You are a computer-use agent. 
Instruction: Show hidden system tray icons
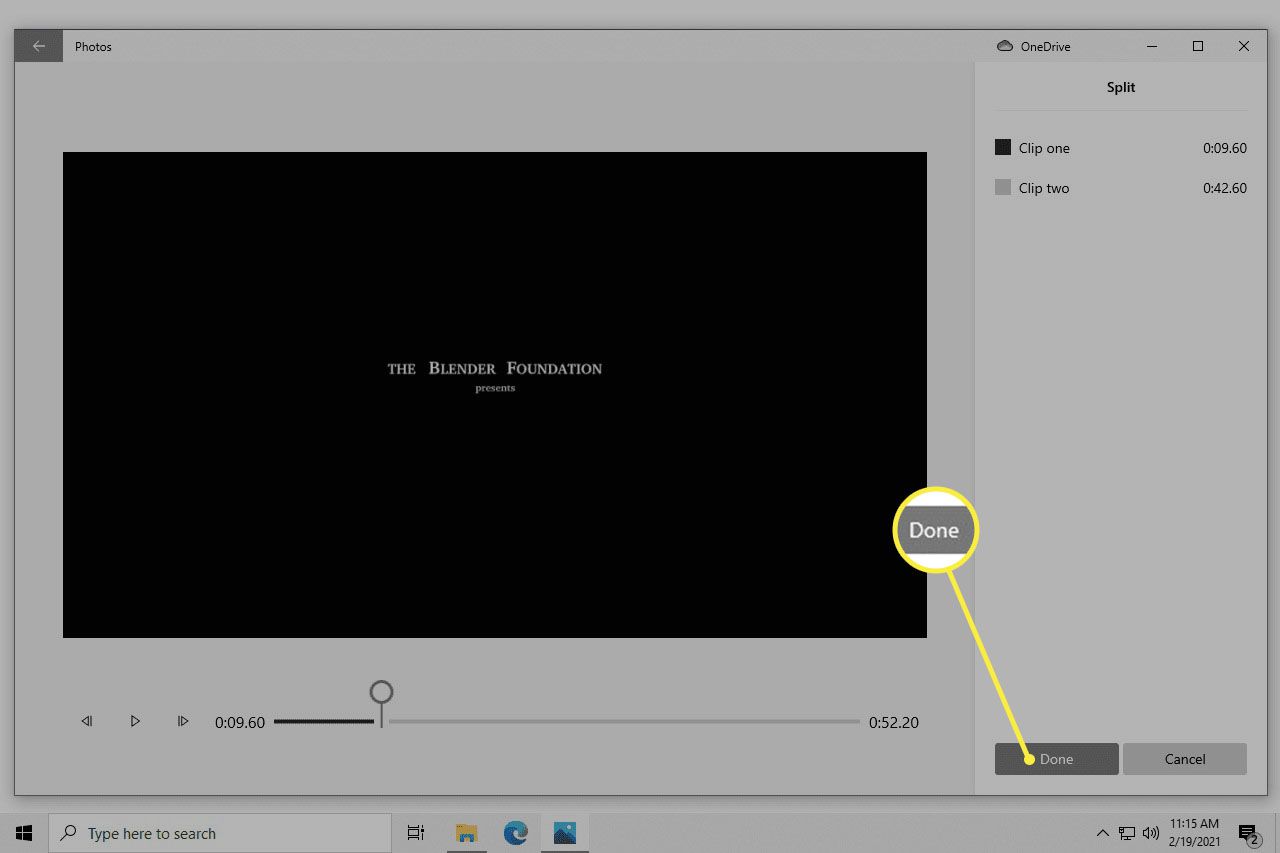pos(1103,833)
